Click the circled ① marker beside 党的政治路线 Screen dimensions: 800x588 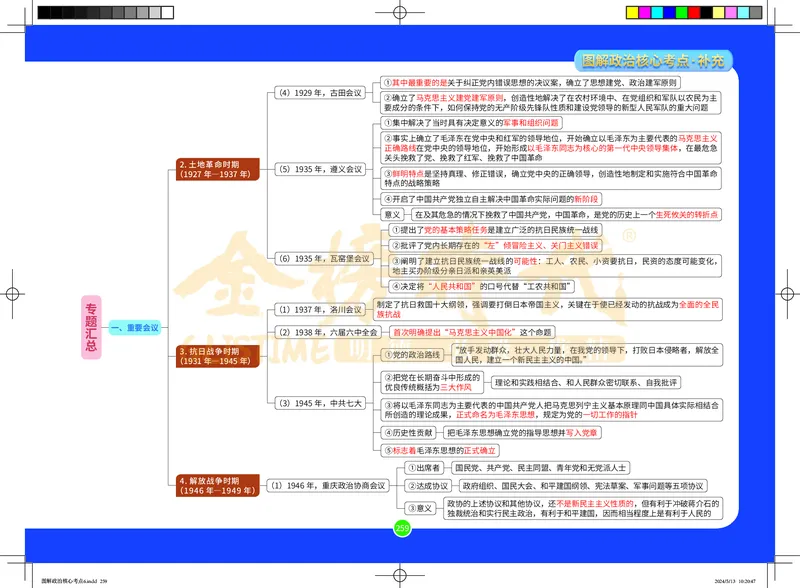[x=389, y=353]
